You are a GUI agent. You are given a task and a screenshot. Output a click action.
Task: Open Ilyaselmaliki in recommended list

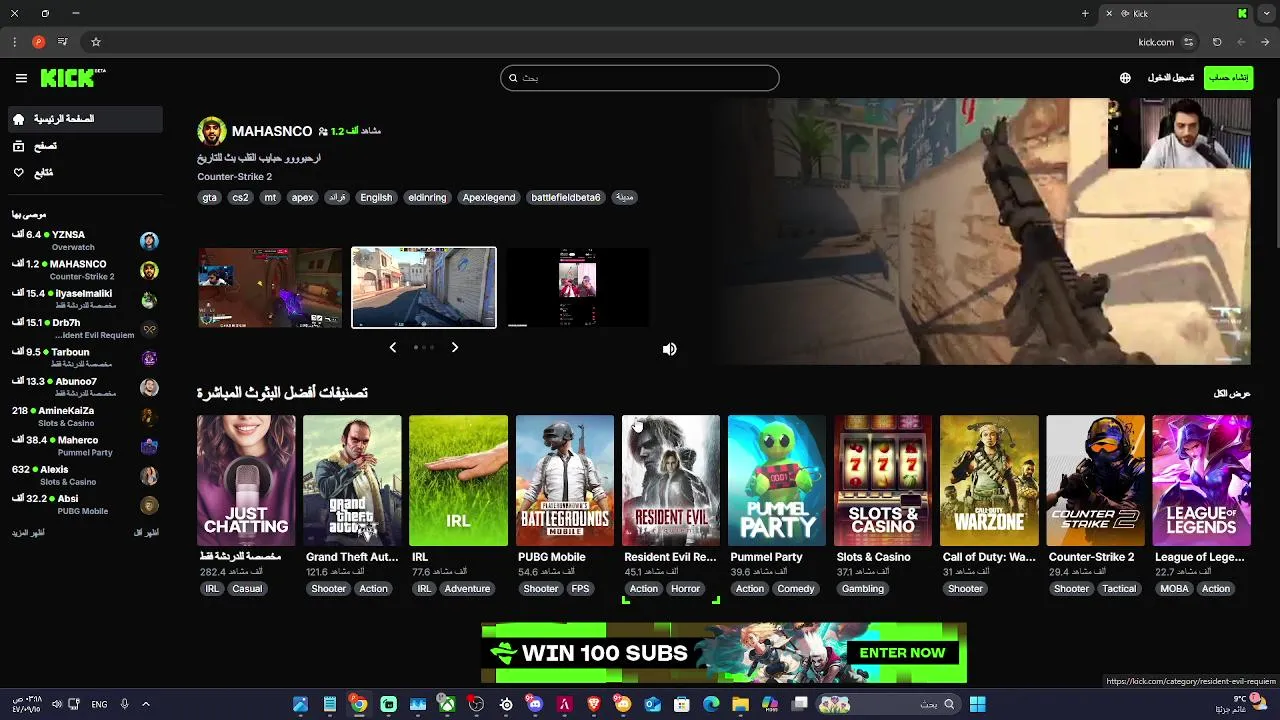point(85,299)
